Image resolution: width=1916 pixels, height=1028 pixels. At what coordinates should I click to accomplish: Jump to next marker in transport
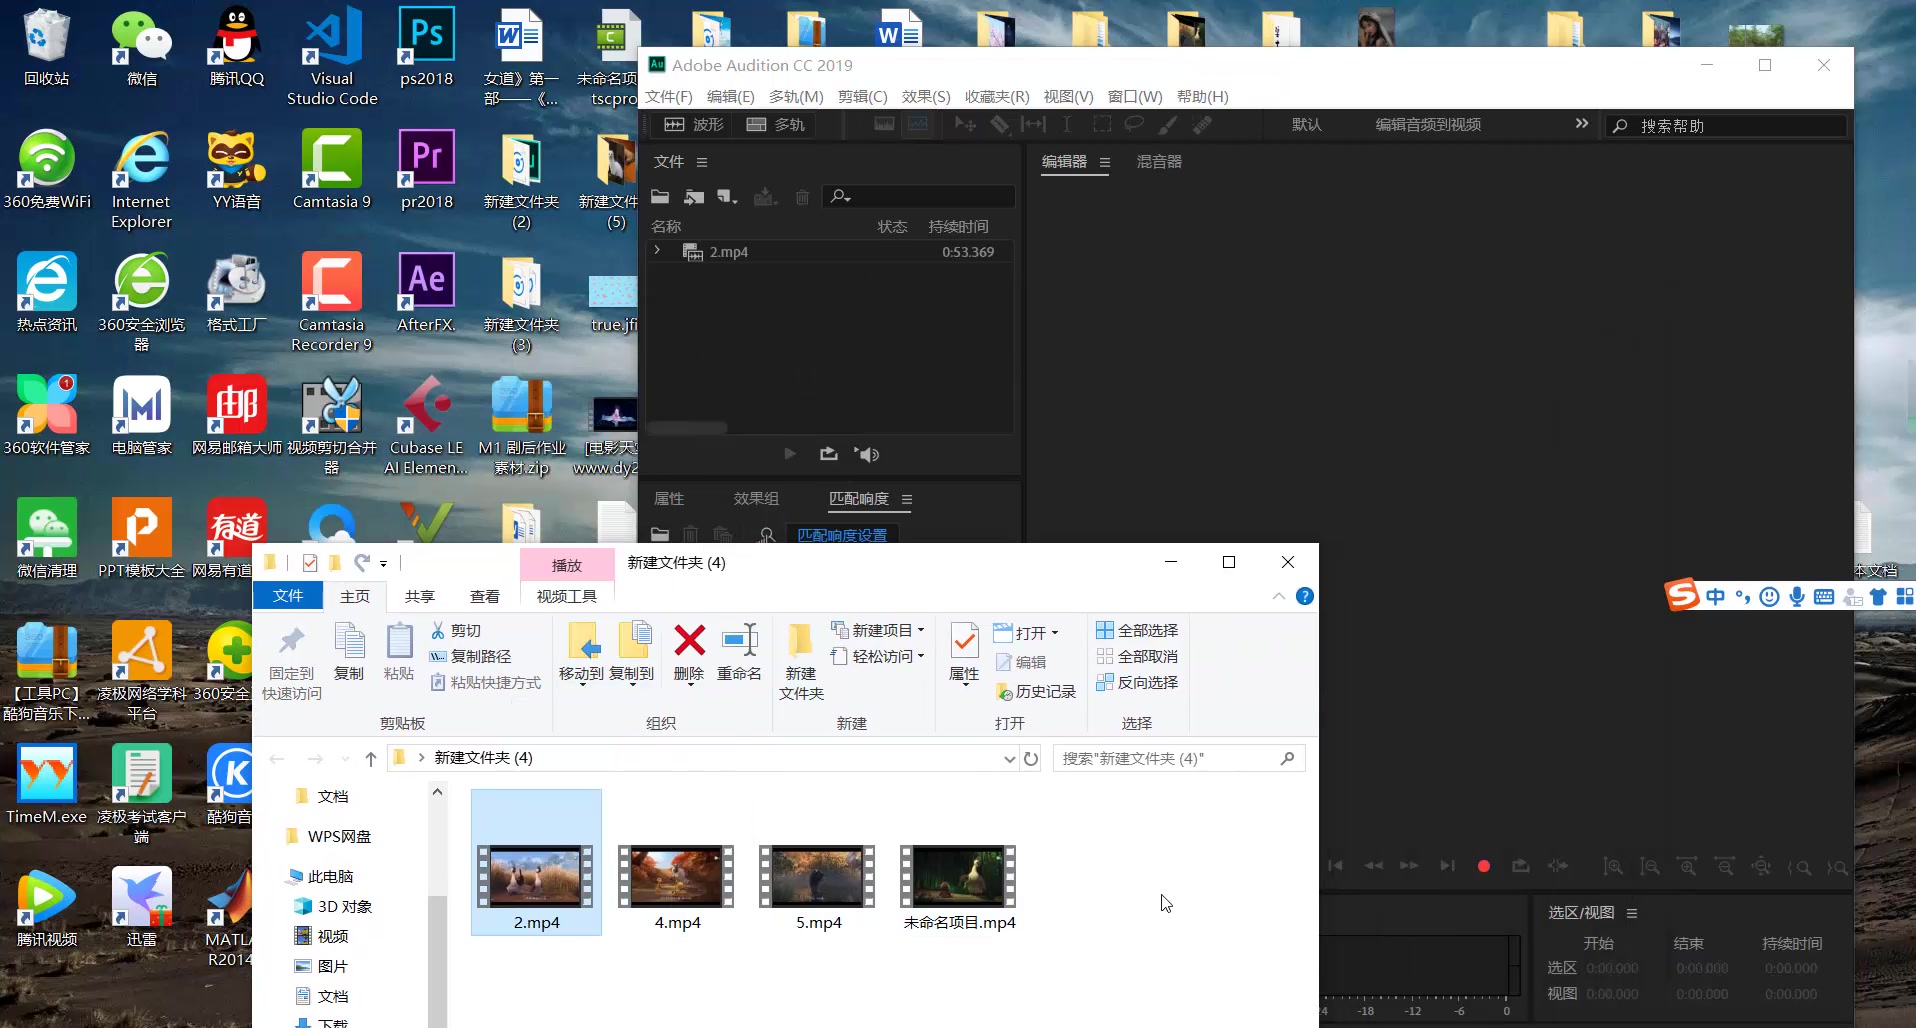(1447, 866)
